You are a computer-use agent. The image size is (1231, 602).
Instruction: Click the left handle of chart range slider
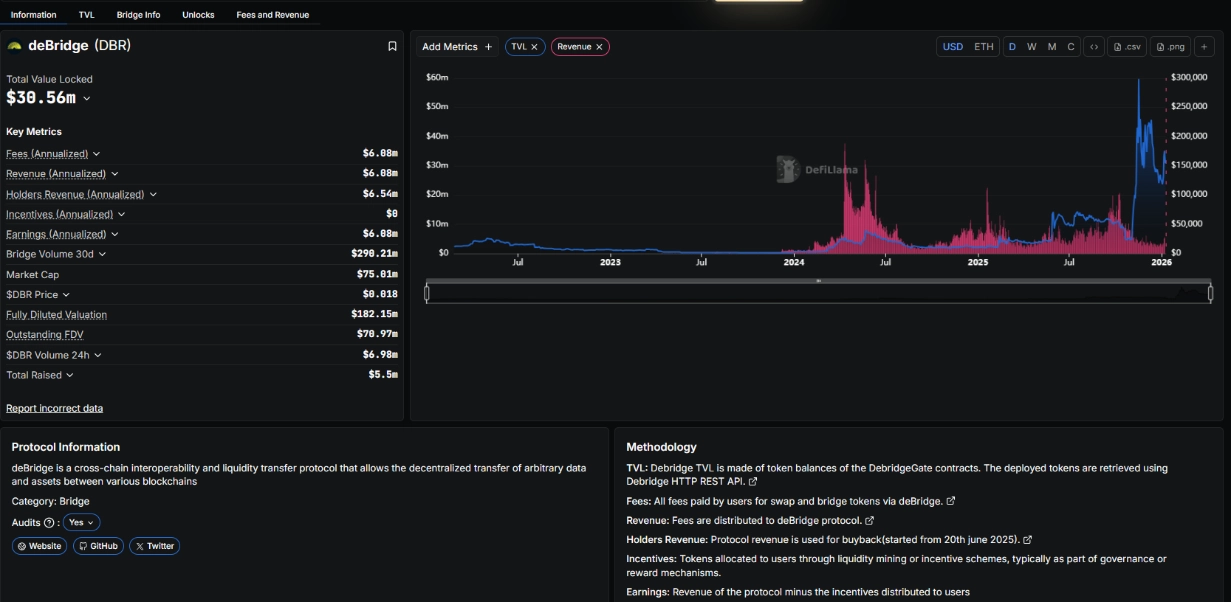pos(427,293)
